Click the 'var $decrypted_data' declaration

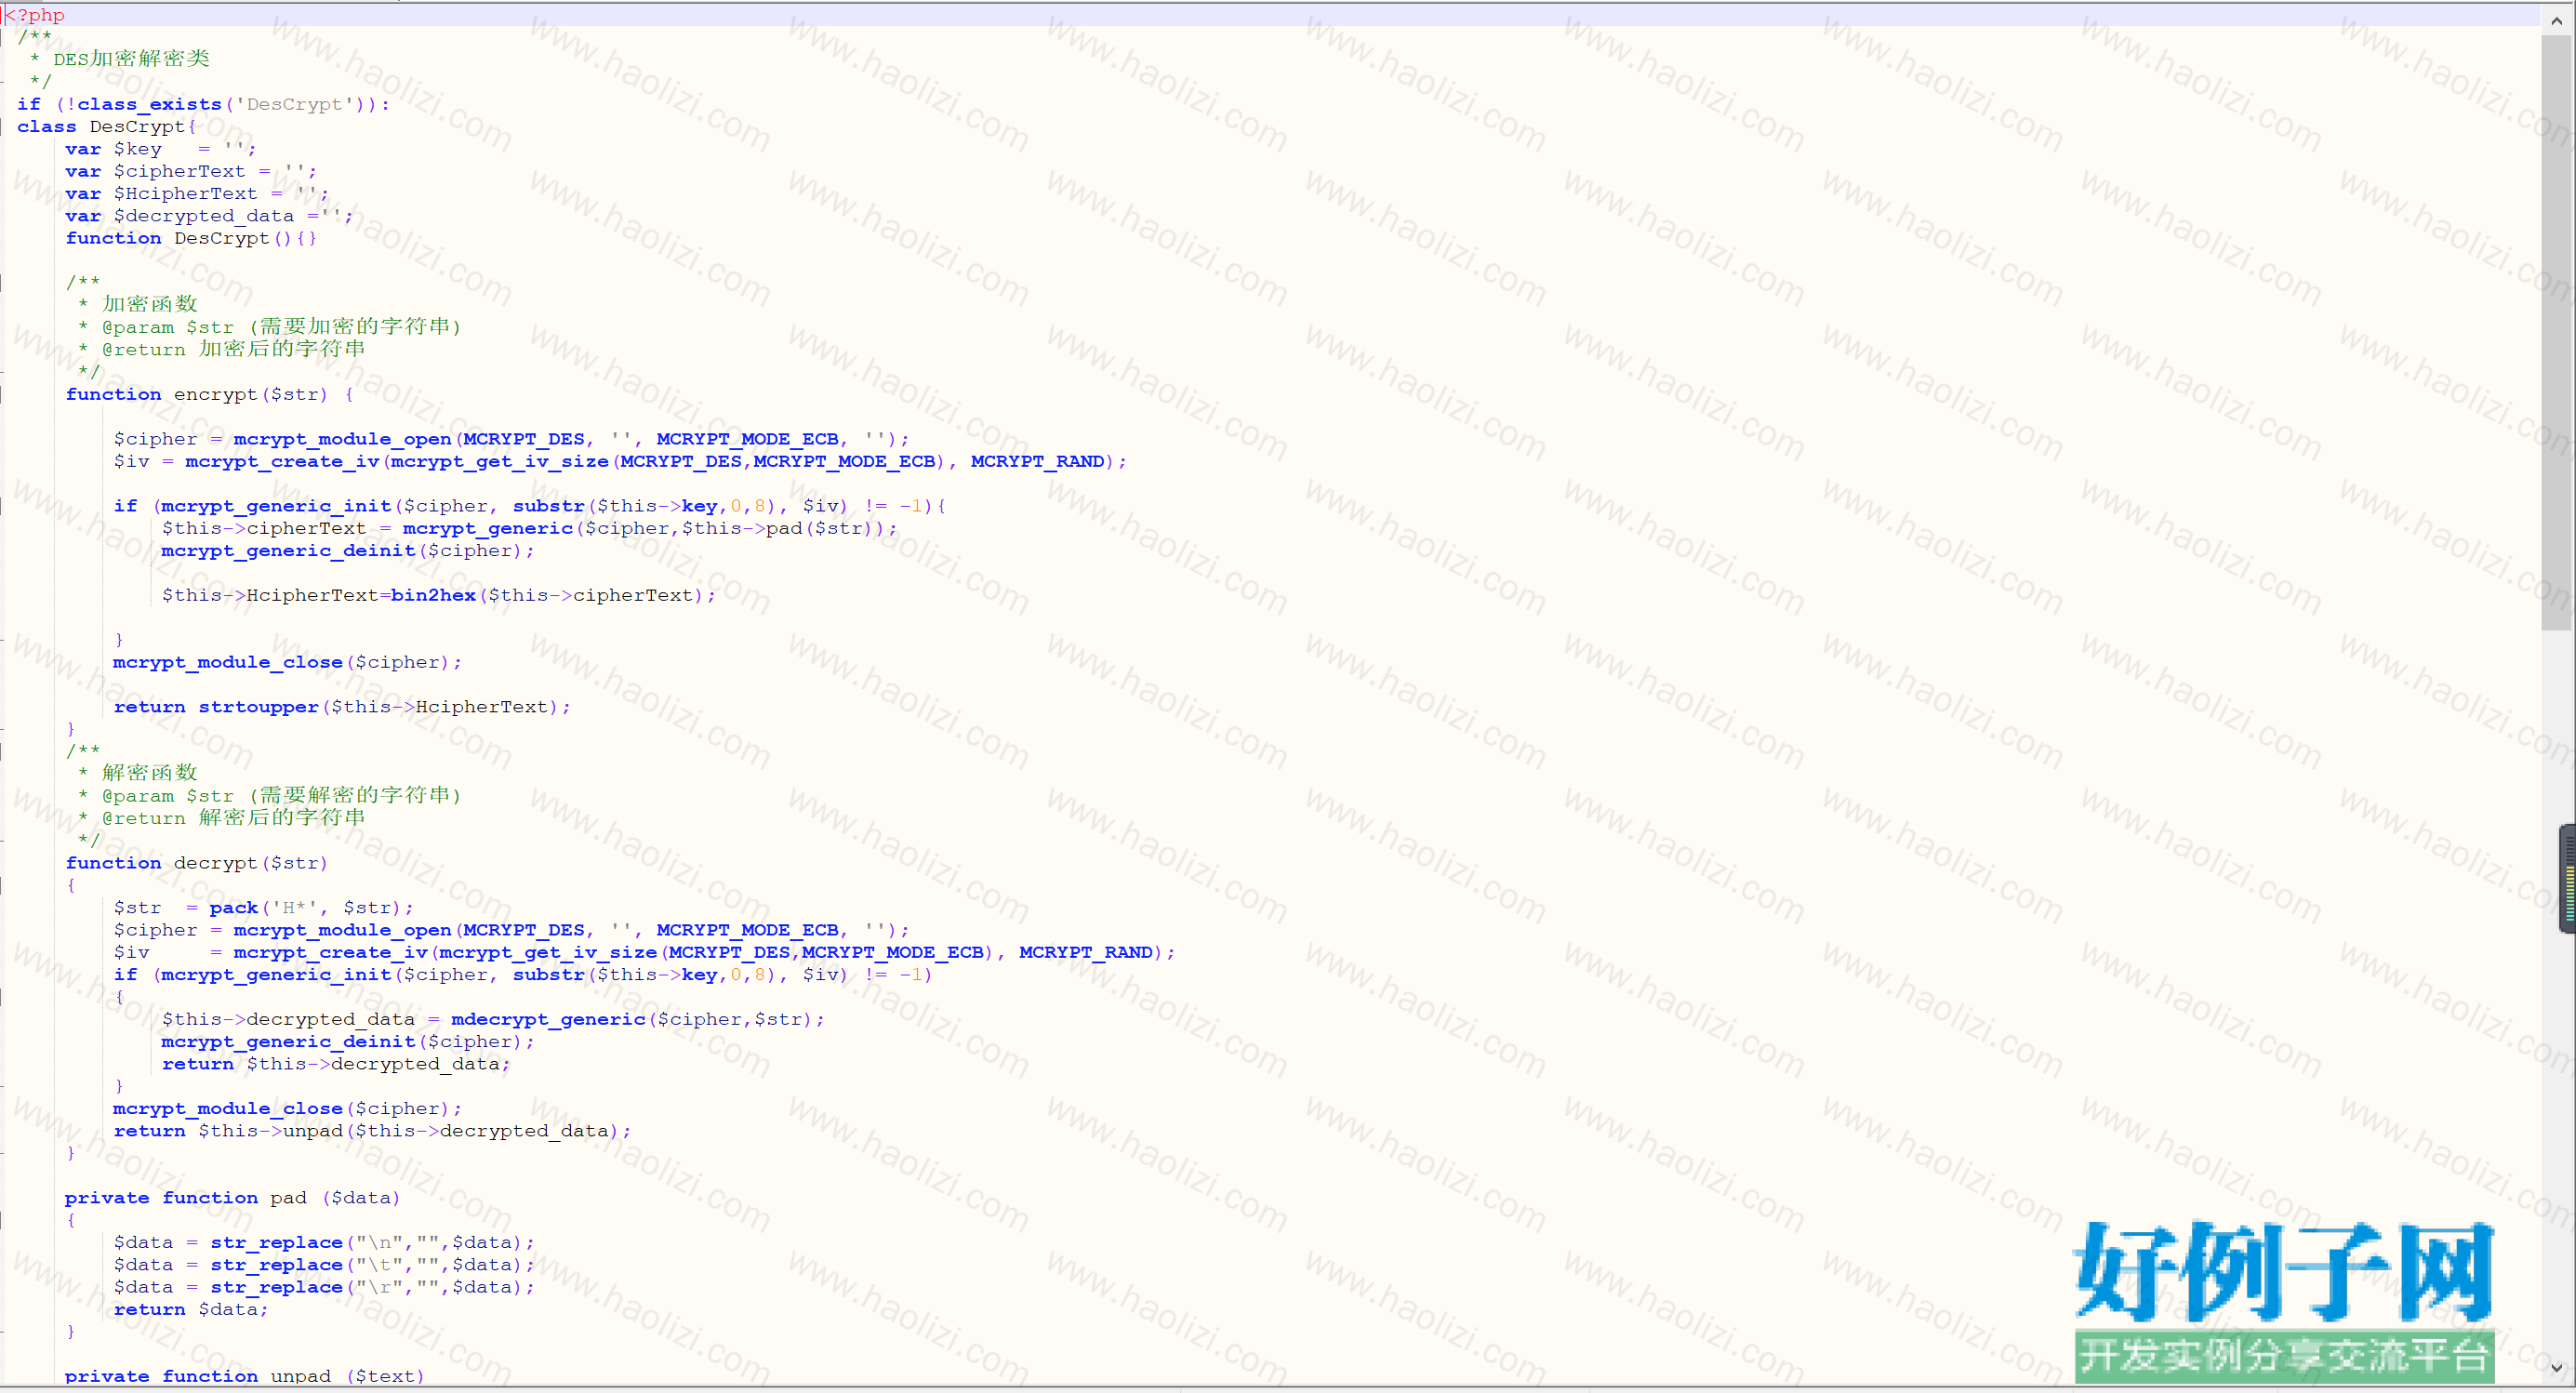[x=209, y=216]
